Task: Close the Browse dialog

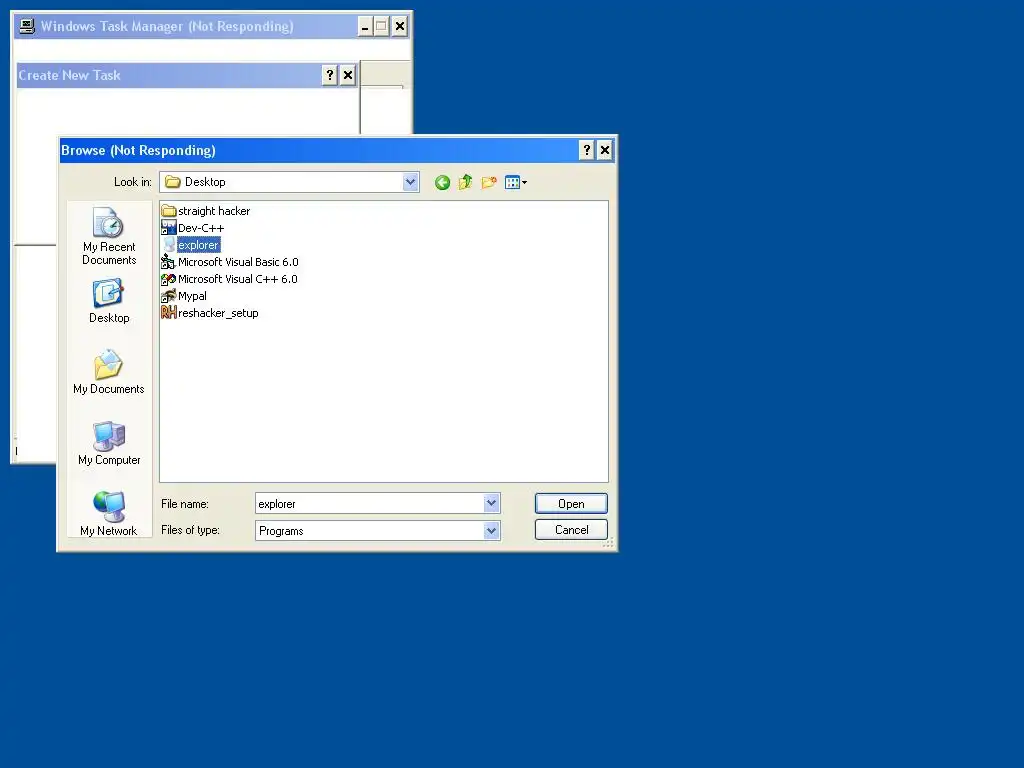Action: (605, 150)
